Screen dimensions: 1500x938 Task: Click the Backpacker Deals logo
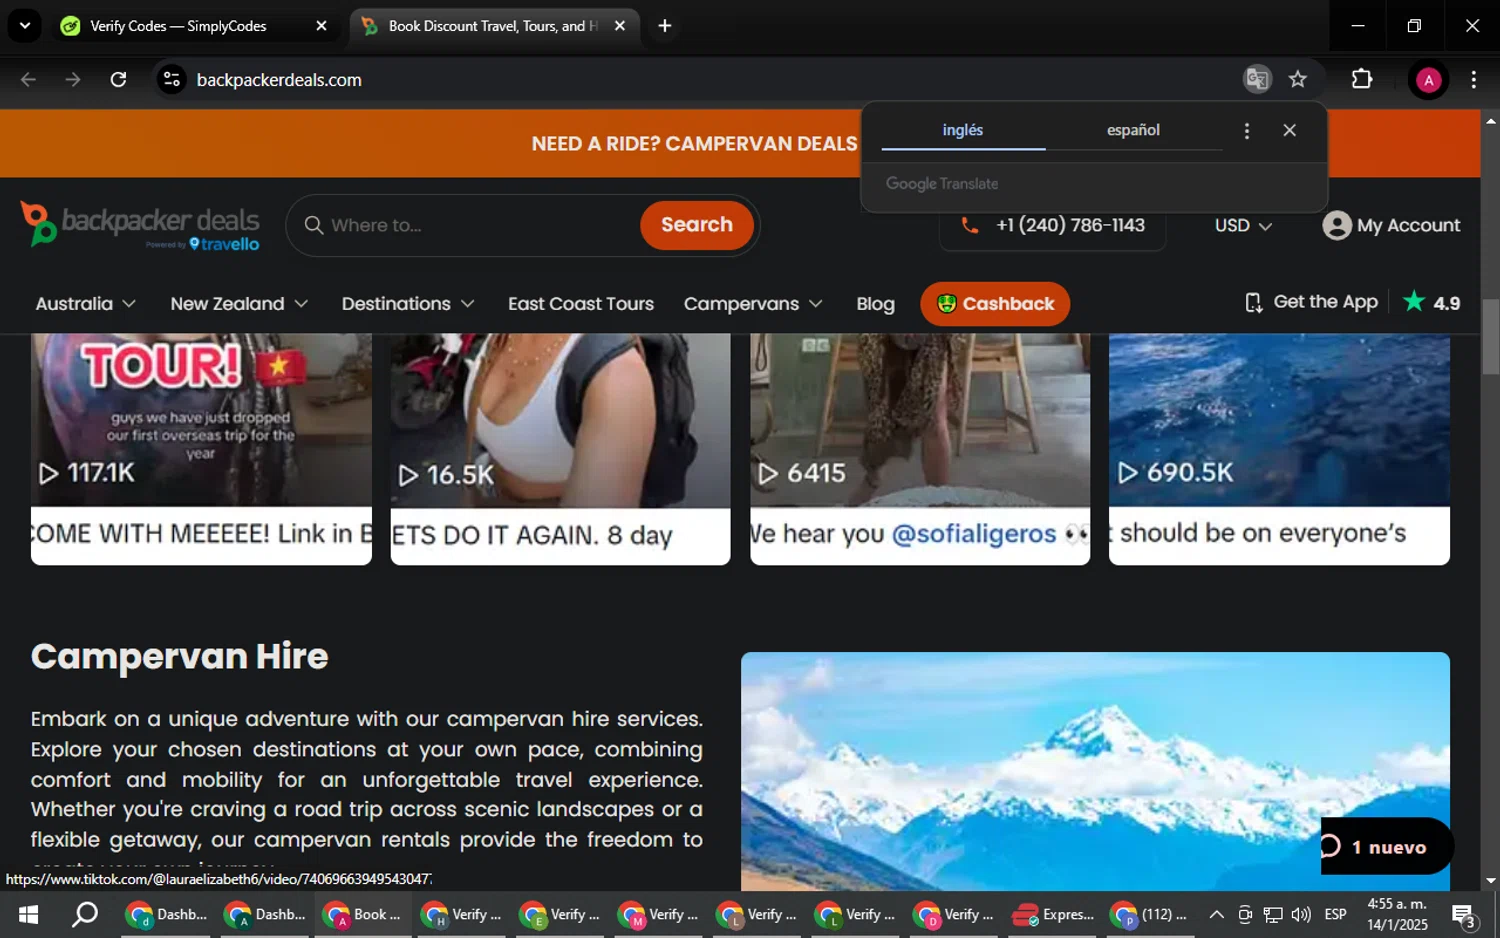pyautogui.click(x=140, y=225)
